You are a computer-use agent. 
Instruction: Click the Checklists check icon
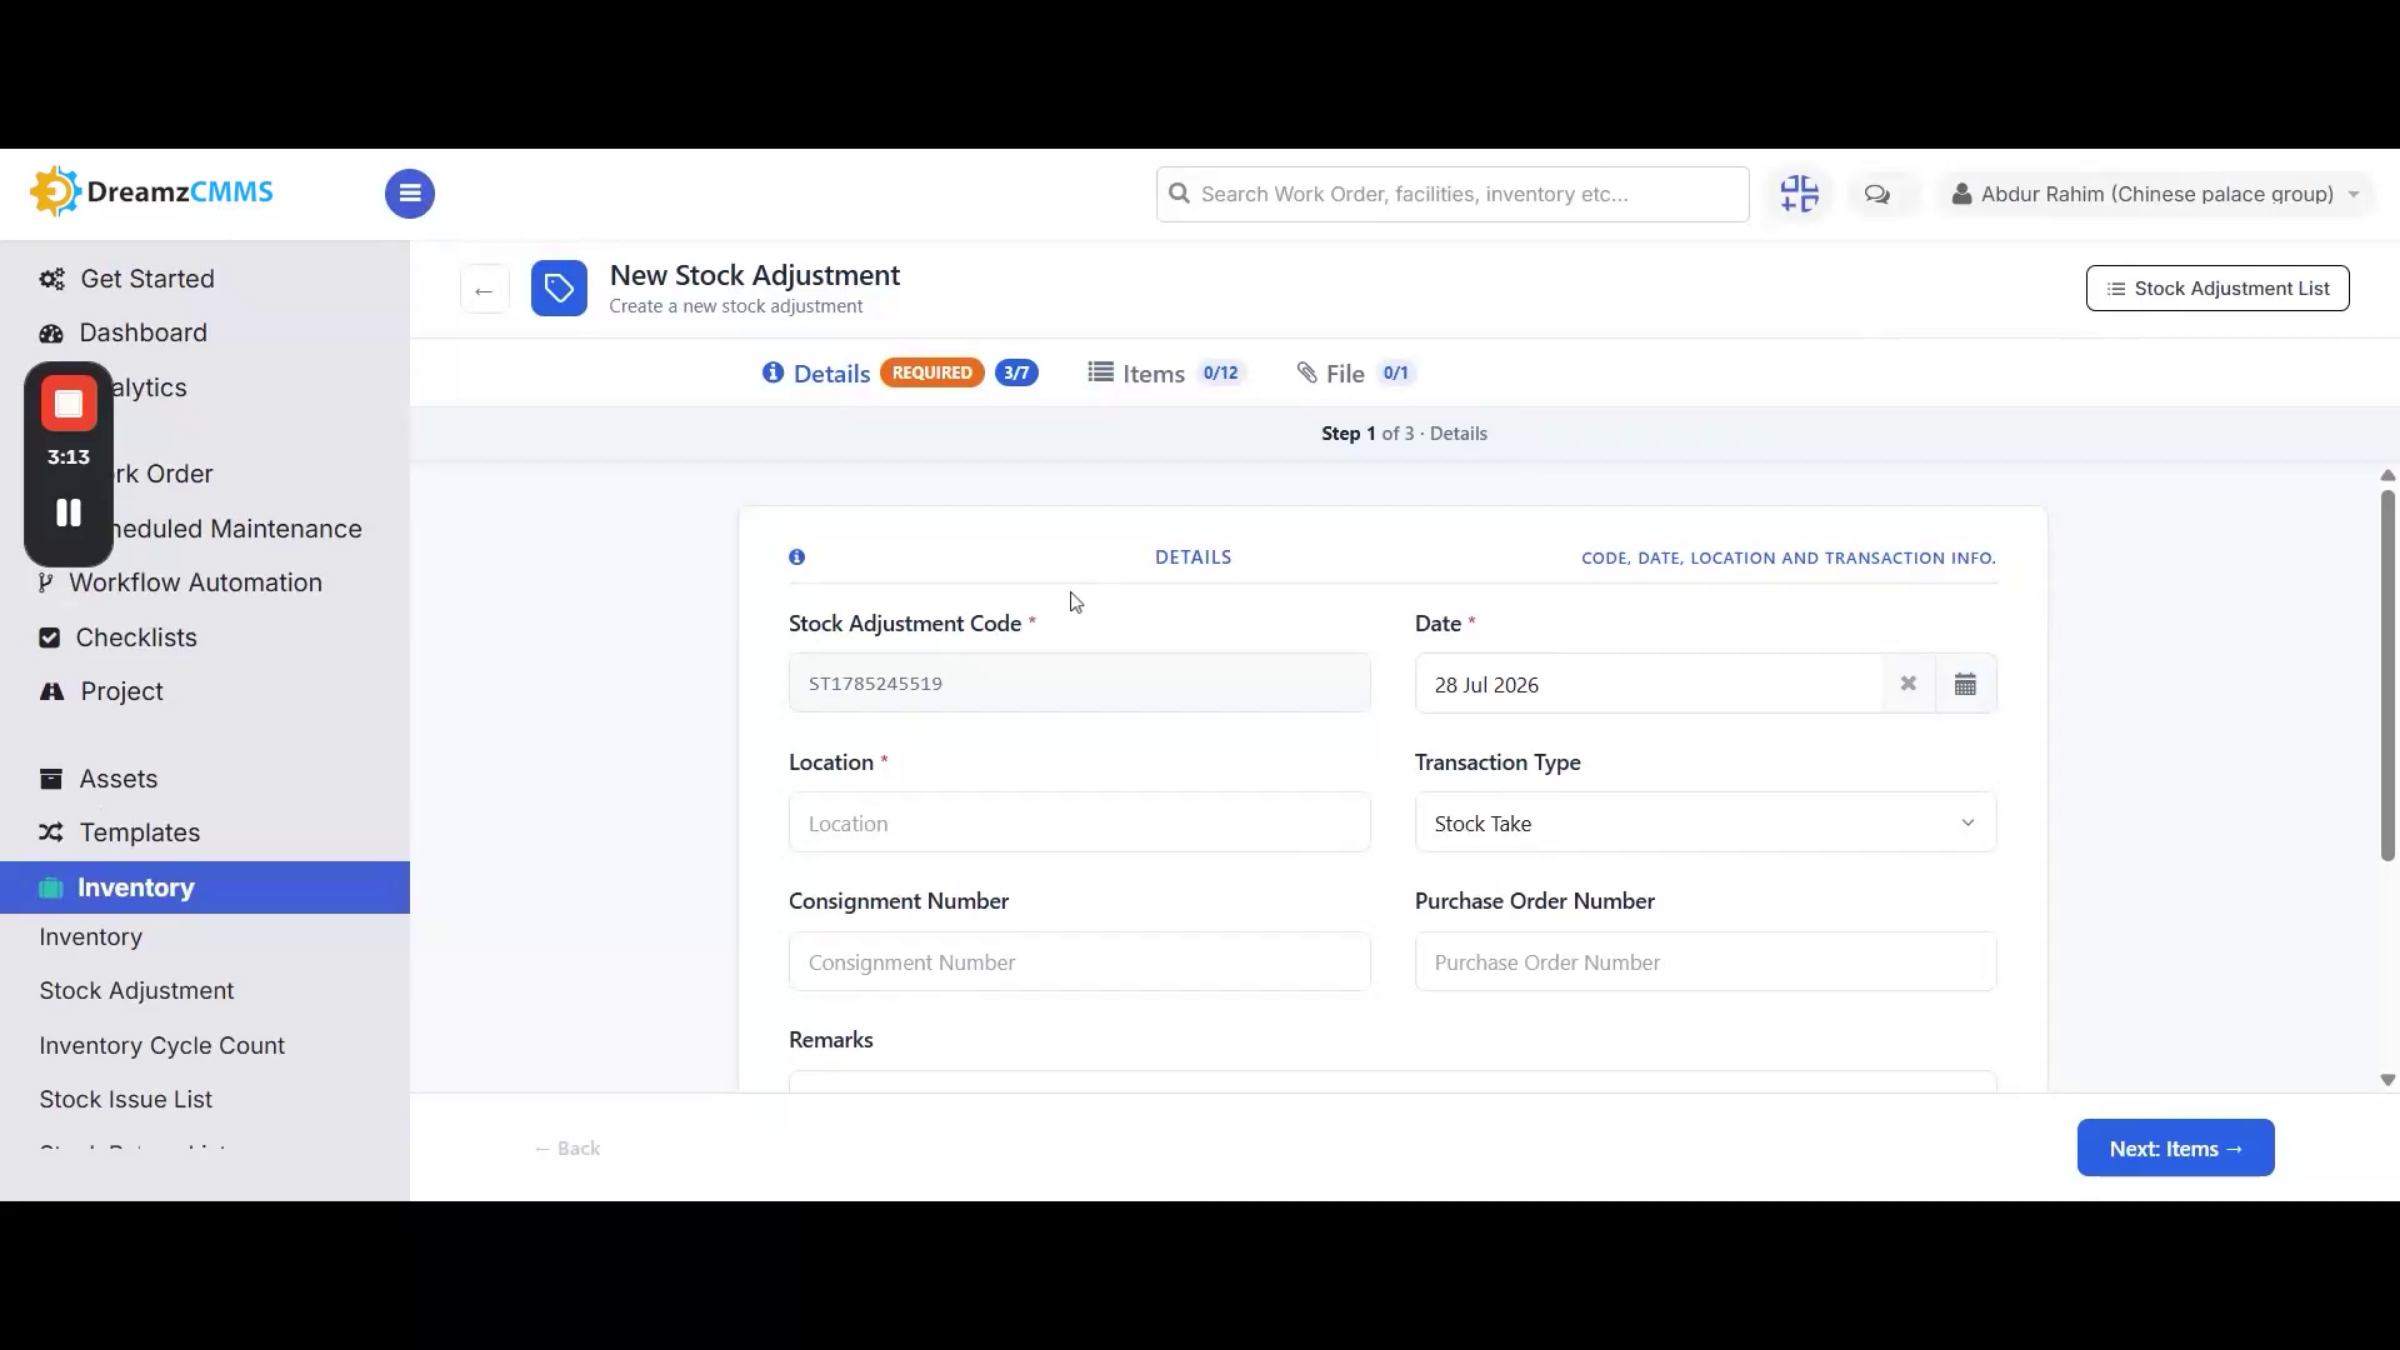point(49,638)
